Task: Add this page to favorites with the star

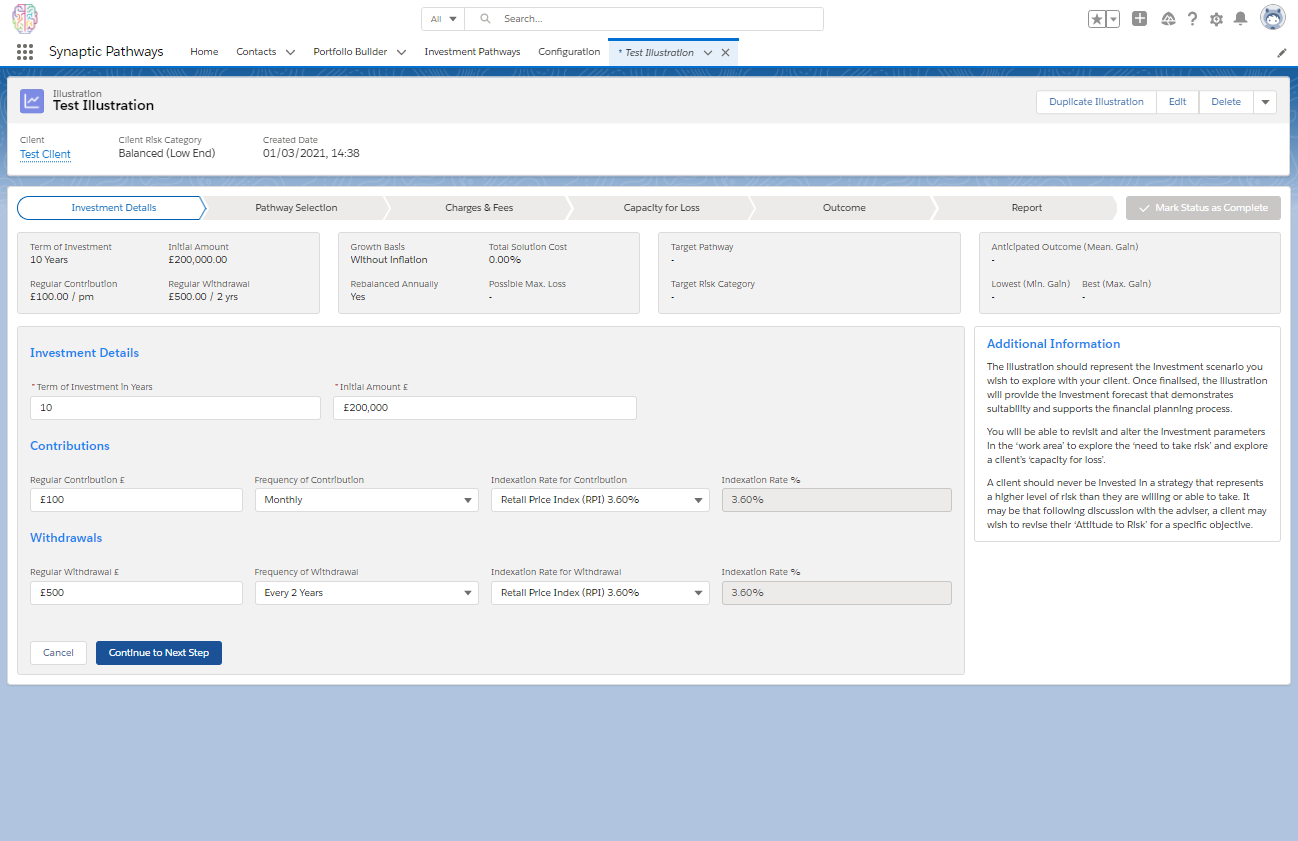Action: 1097,19
